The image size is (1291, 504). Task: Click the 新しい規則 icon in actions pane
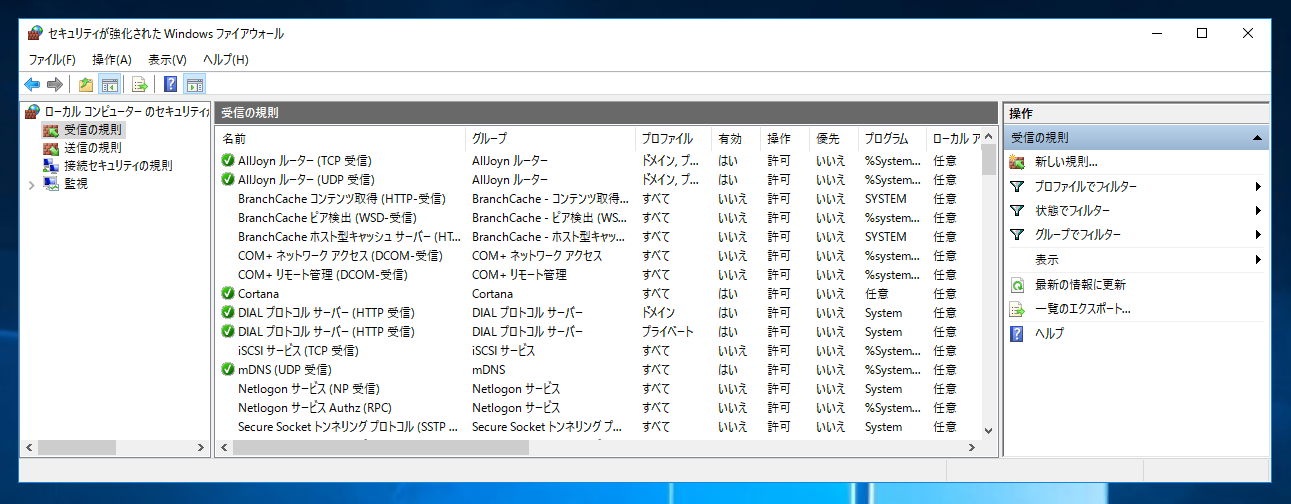coord(1018,162)
